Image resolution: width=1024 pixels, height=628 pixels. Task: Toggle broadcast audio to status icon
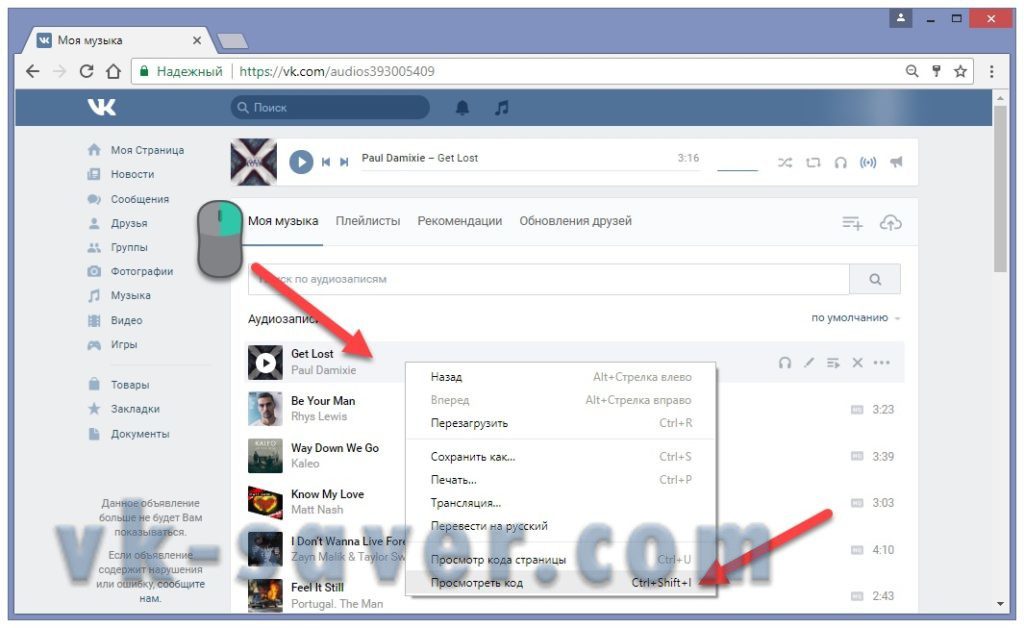click(868, 163)
